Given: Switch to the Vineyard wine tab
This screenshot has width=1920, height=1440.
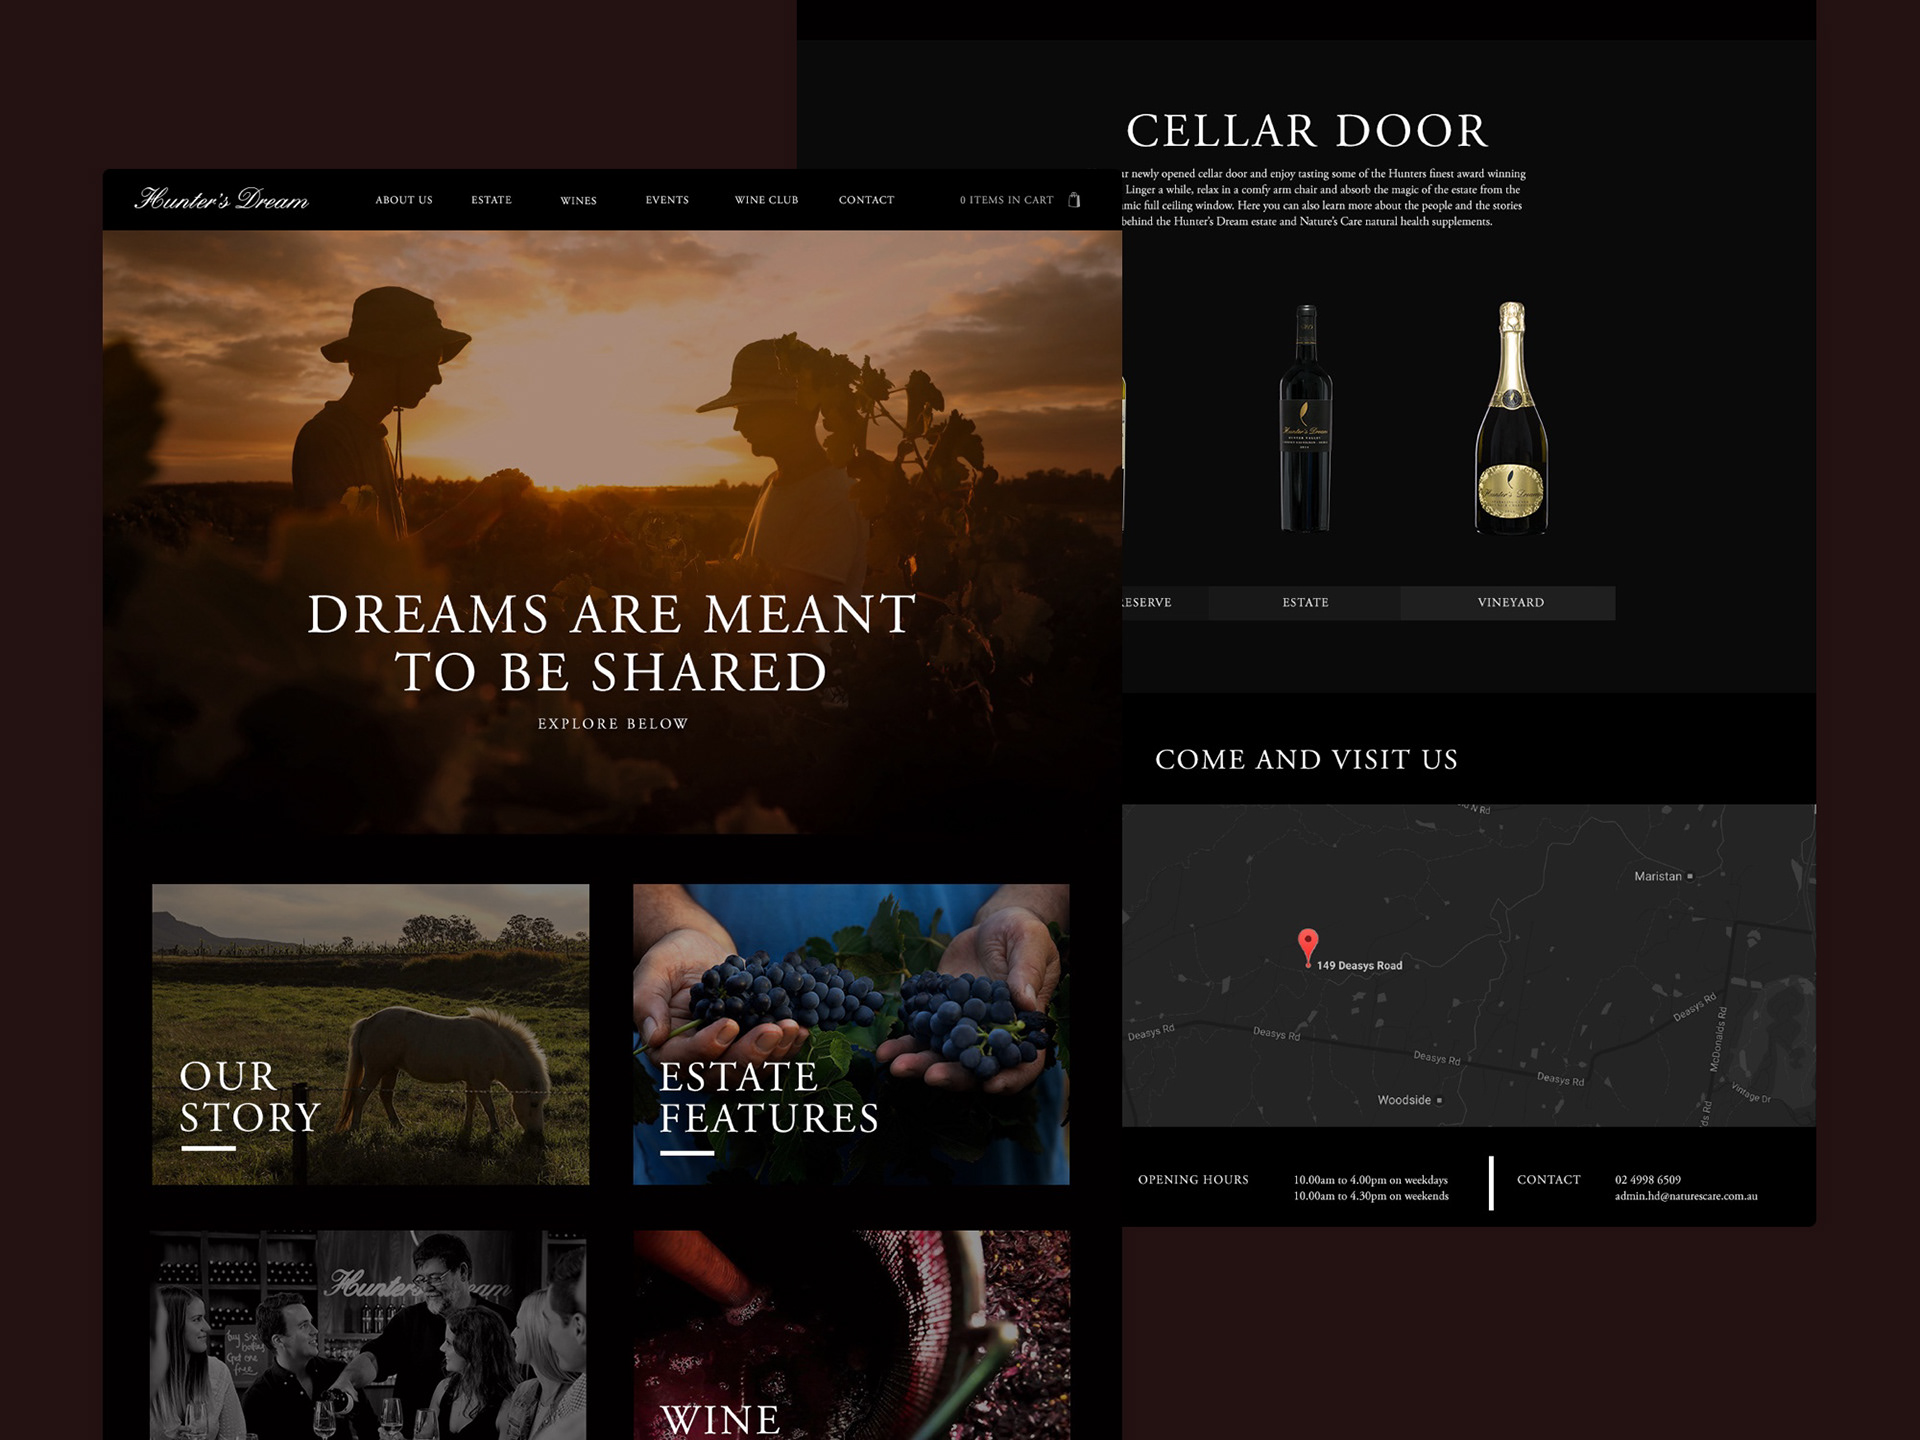Looking at the screenshot, I should pos(1510,603).
